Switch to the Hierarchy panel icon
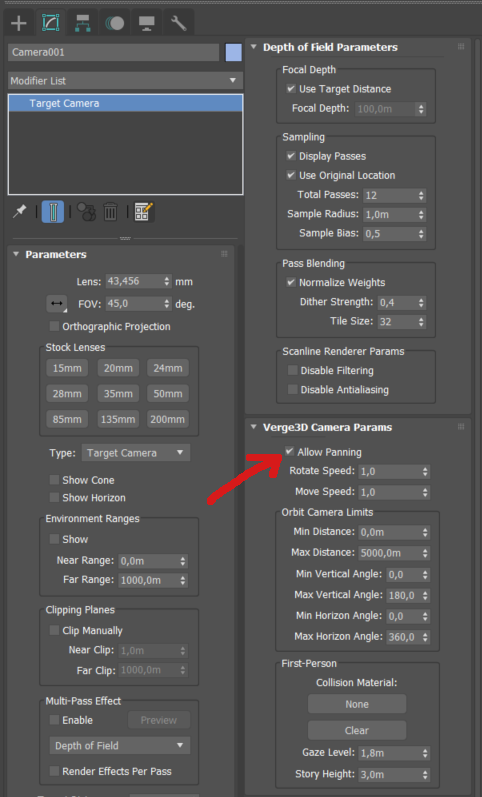Viewport: 482px width, 797px height. coord(82,23)
